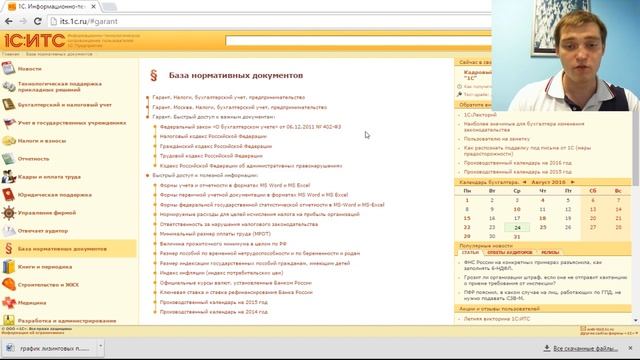
Task: Open Пользователю на заметку link
Action: pos(497,139)
